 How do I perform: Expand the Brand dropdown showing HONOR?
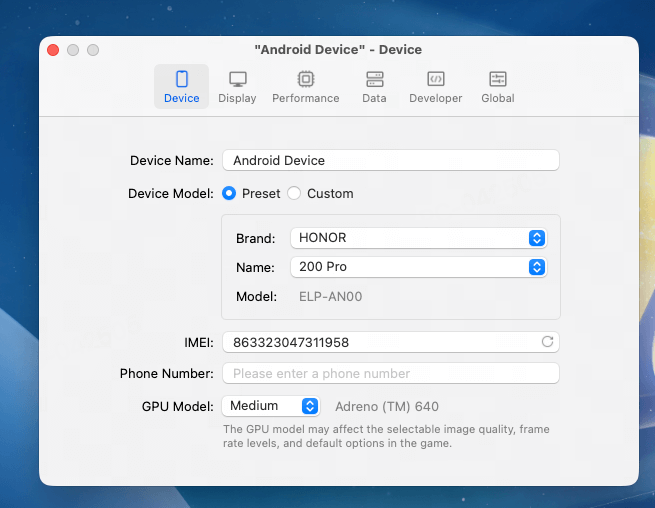point(417,238)
